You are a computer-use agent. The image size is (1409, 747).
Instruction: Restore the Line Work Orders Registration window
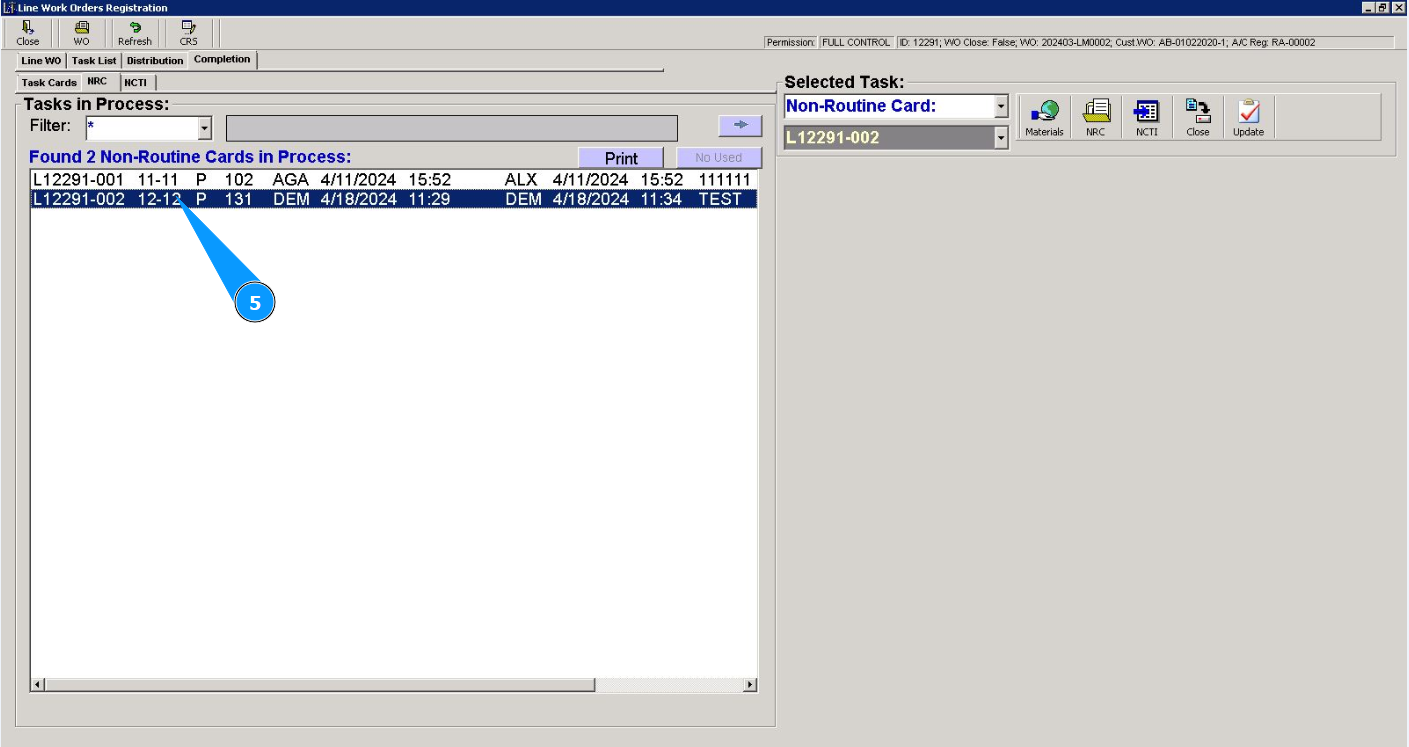(x=1383, y=7)
